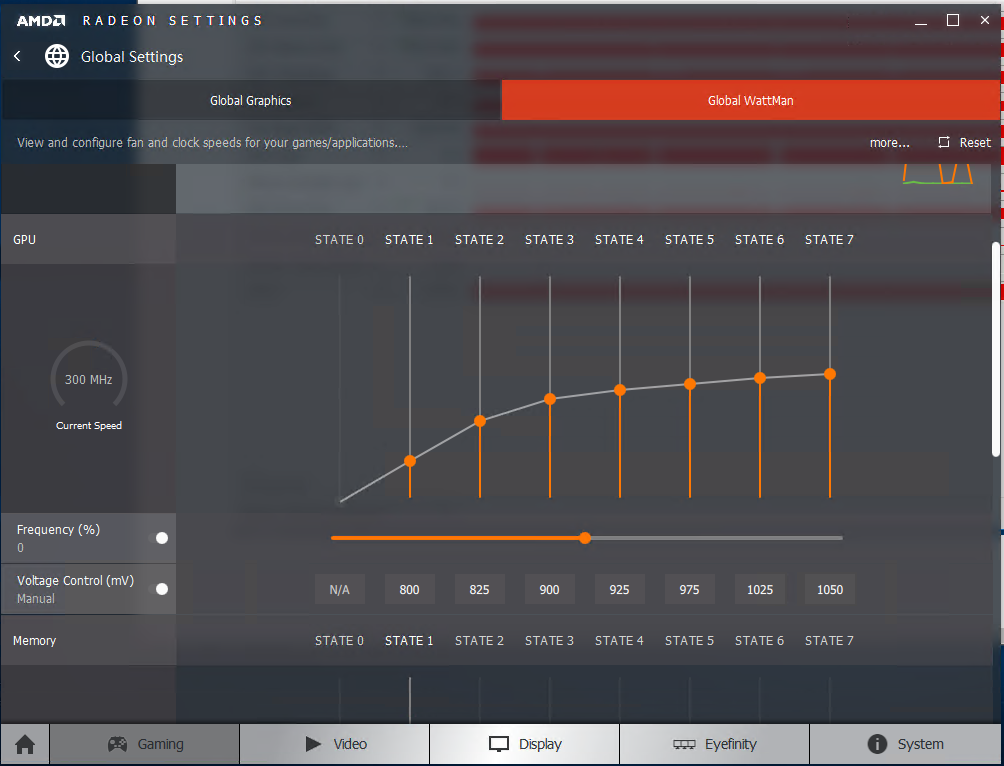Click GPU STATE 4 column header
This screenshot has width=1004, height=766.
tap(619, 240)
